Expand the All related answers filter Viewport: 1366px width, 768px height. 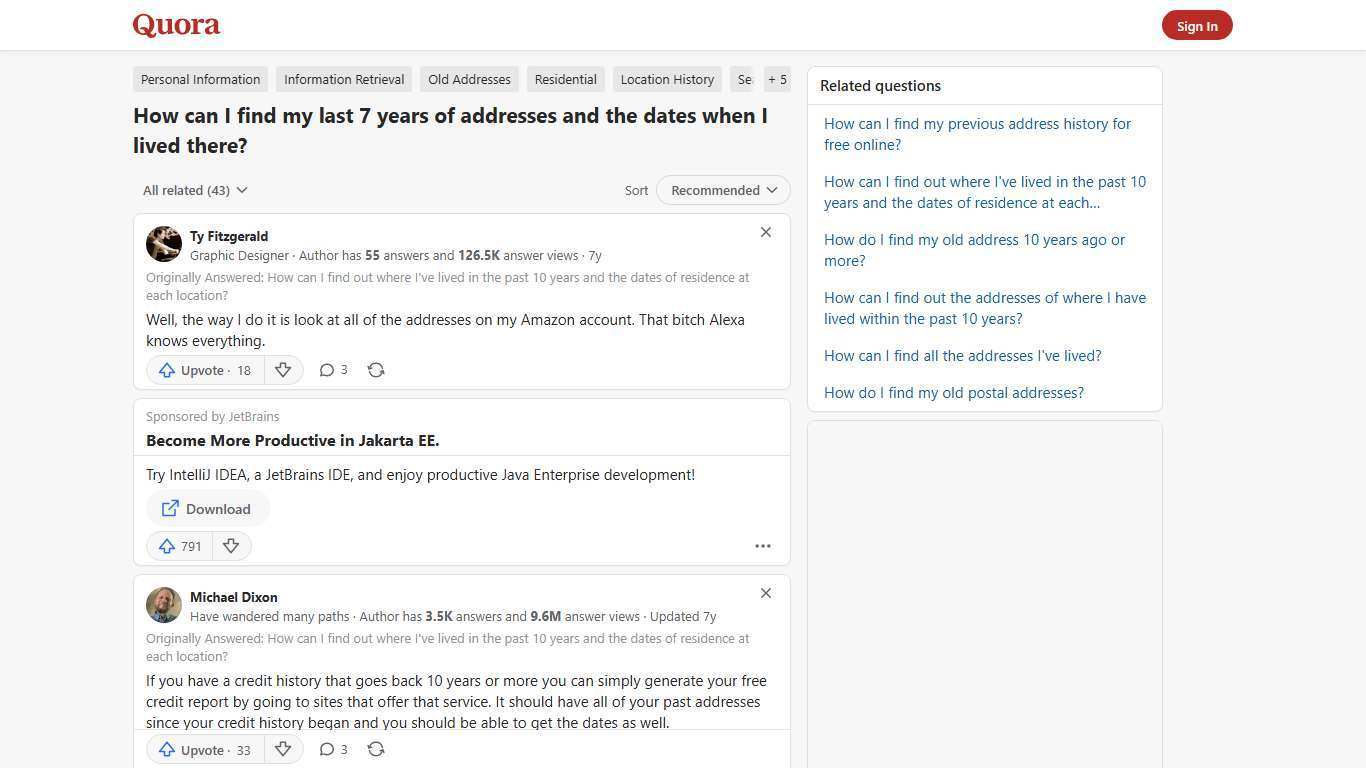click(x=194, y=190)
